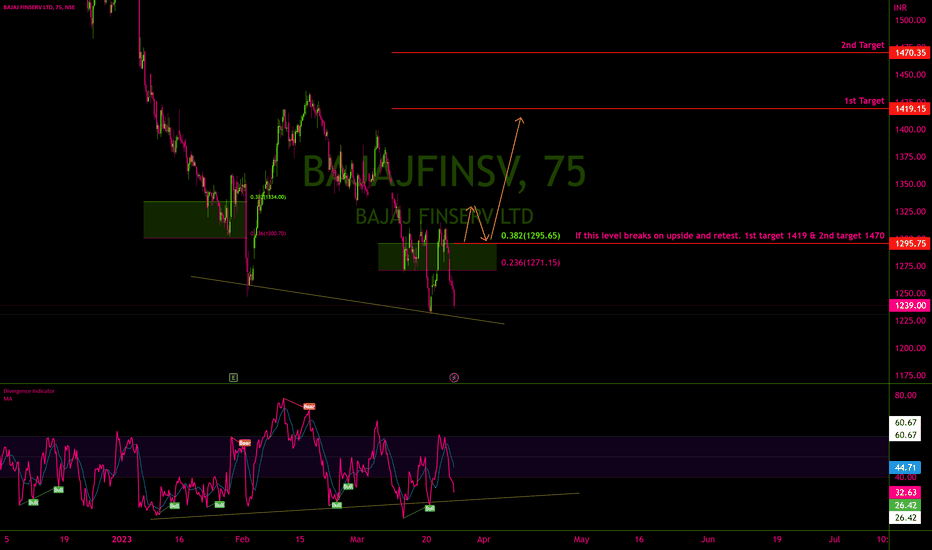Image resolution: width=932 pixels, height=550 pixels.
Task: Click 'Jun' on the time axis
Action: (708, 539)
